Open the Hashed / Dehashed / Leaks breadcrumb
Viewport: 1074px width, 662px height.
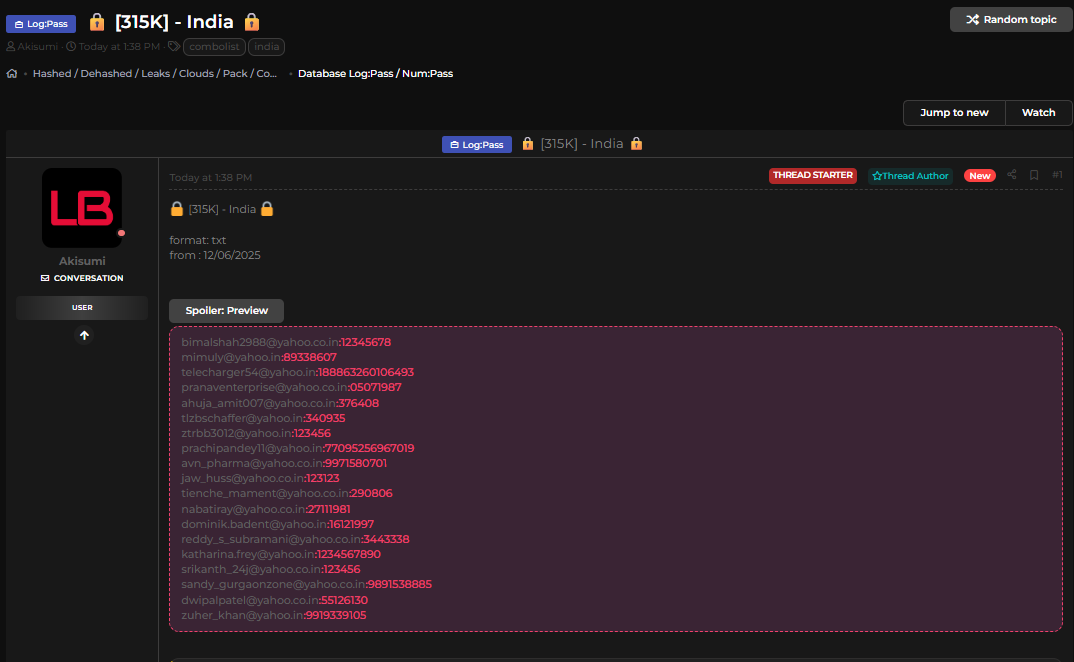(155, 73)
